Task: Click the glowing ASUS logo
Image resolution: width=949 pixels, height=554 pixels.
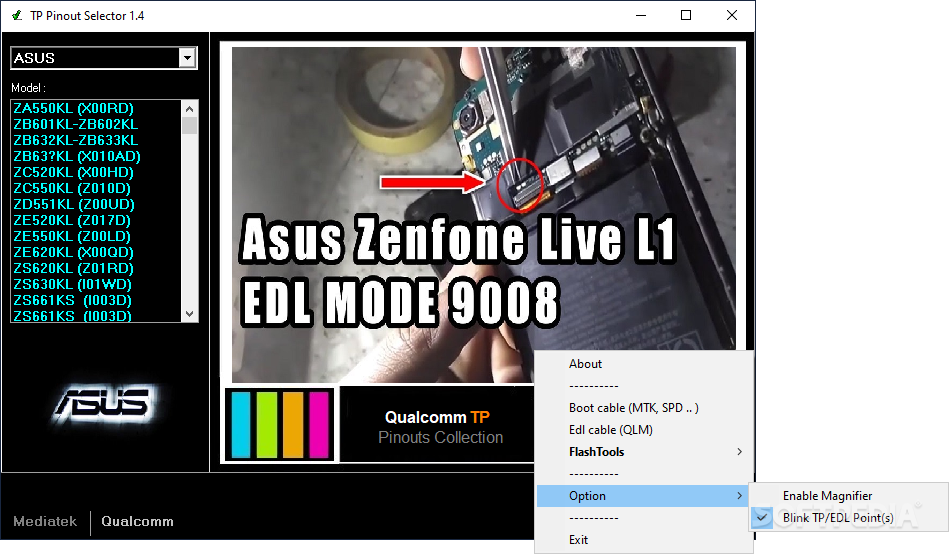Action: [104, 403]
